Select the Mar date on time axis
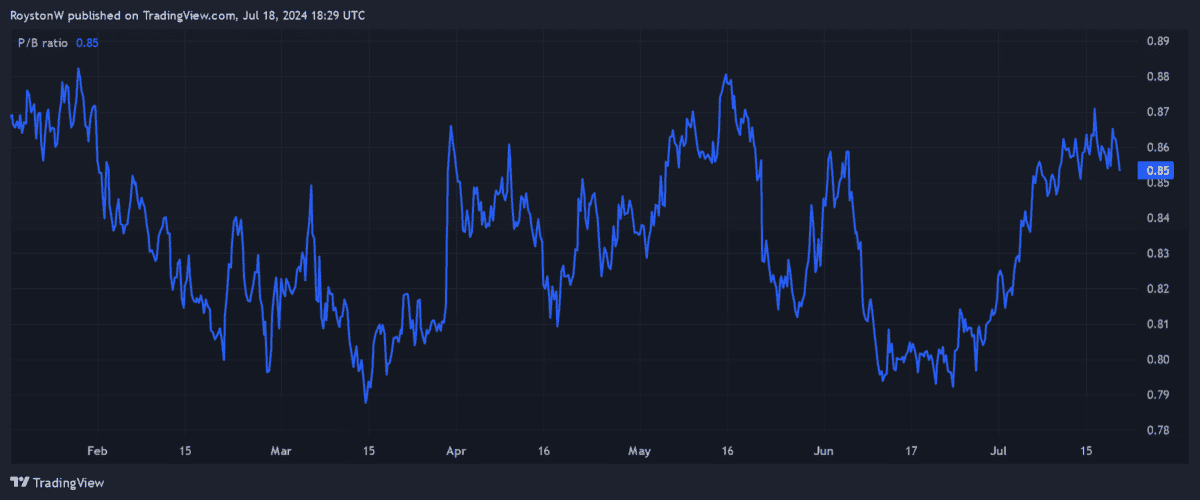1200x500 pixels. 281,451
